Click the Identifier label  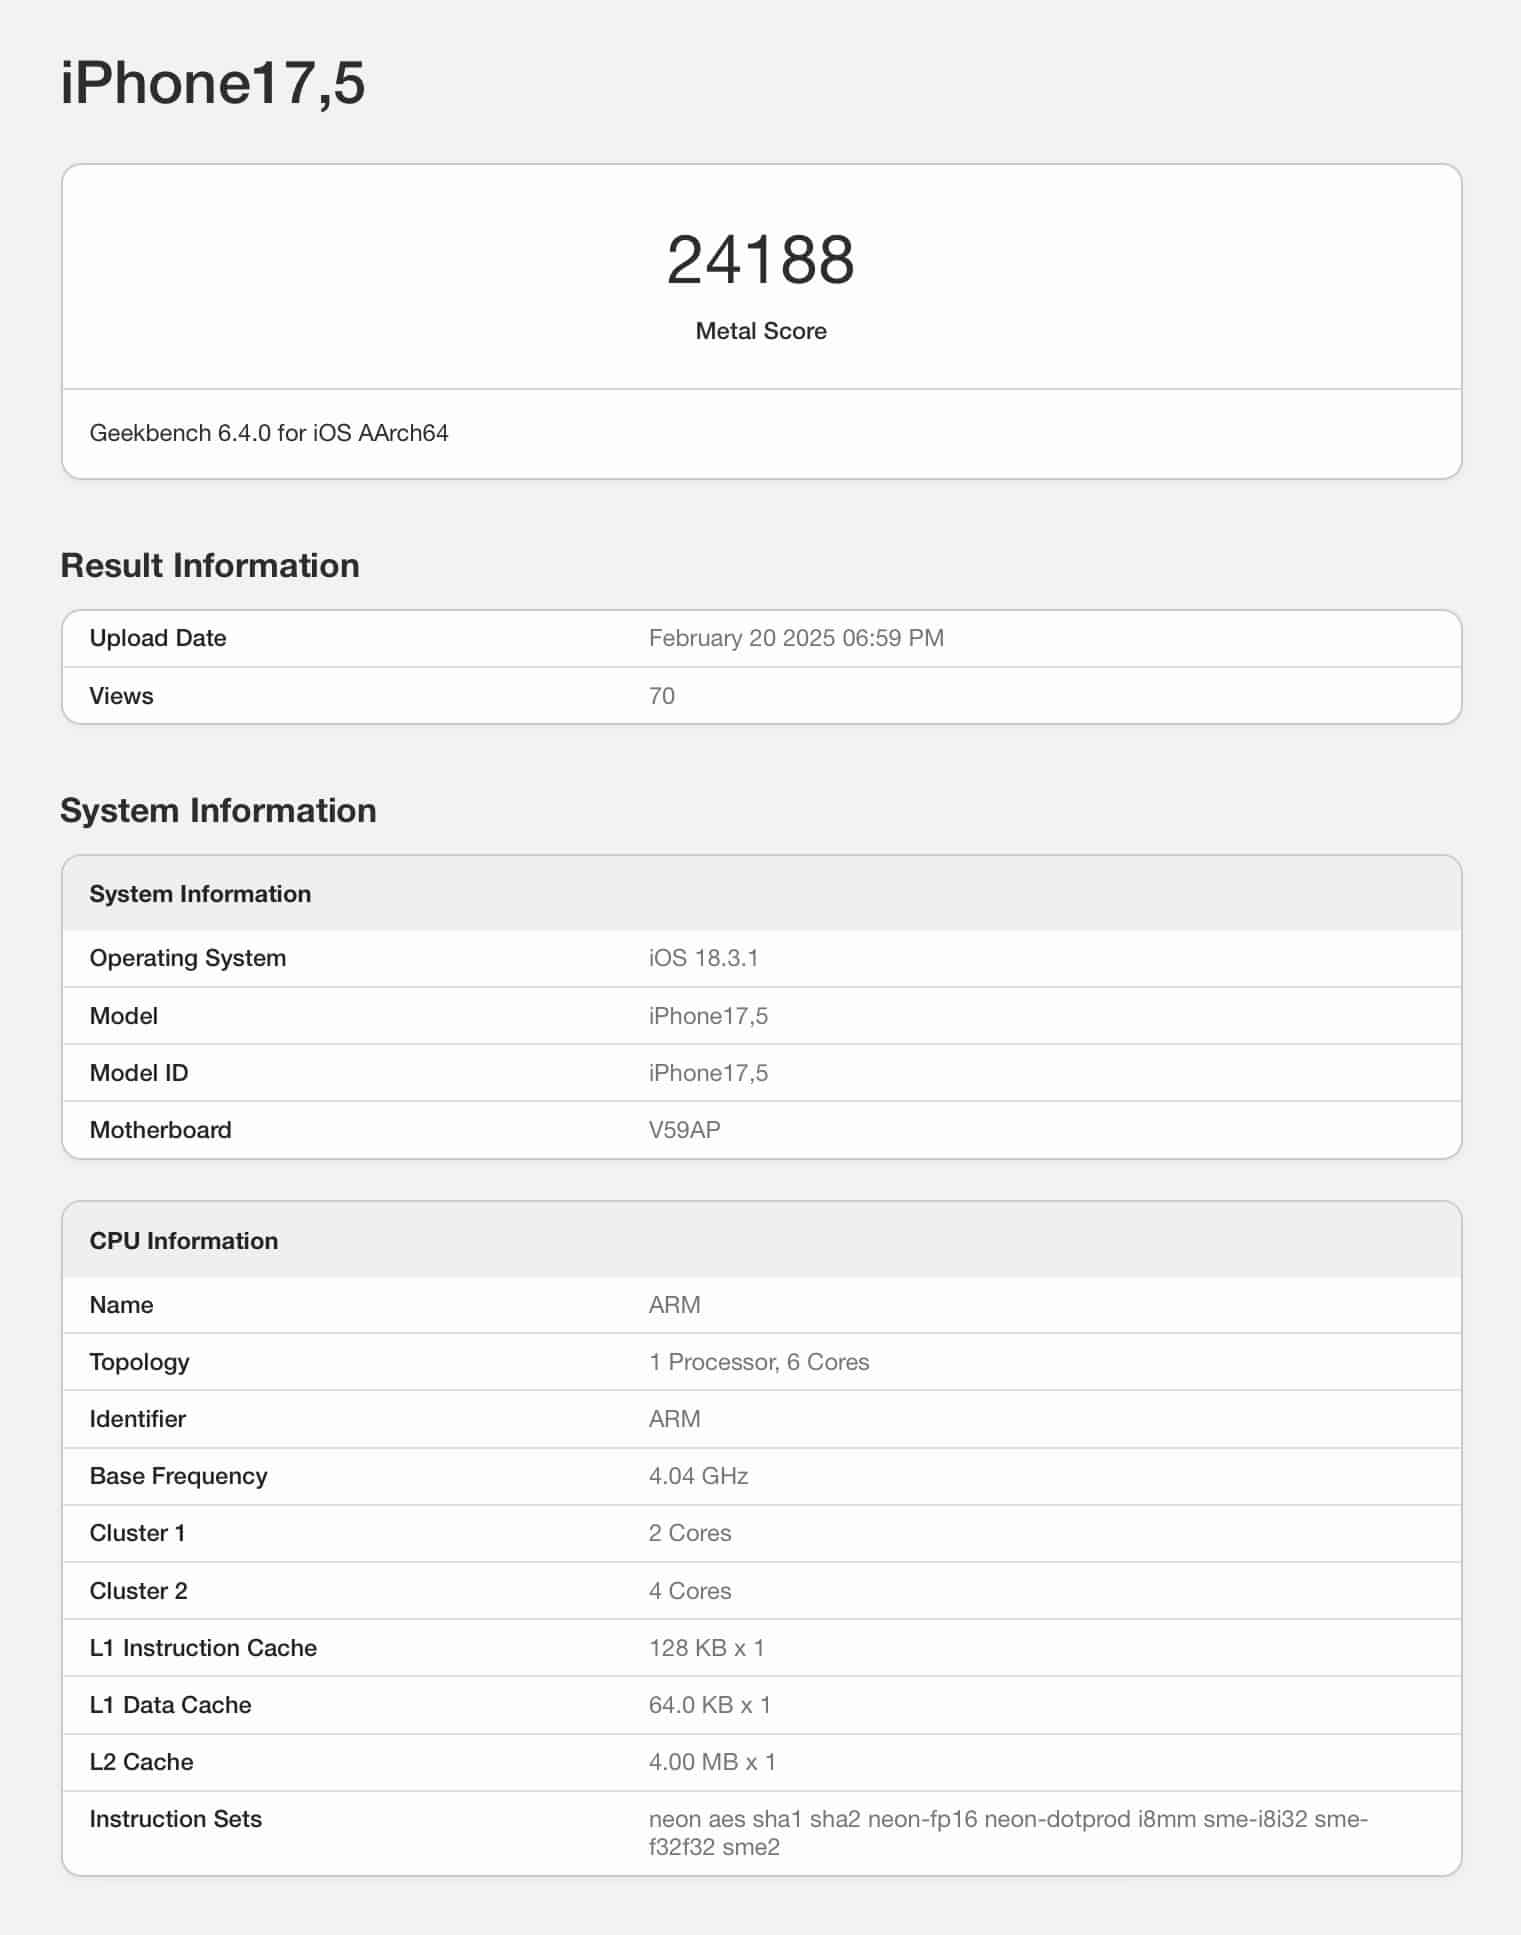click(x=137, y=1419)
